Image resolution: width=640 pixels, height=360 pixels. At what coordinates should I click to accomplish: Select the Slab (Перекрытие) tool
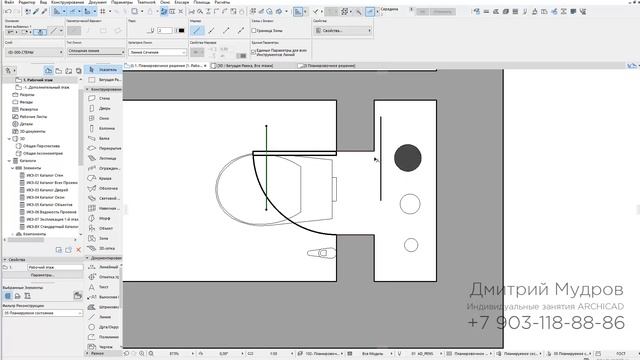(x=104, y=149)
